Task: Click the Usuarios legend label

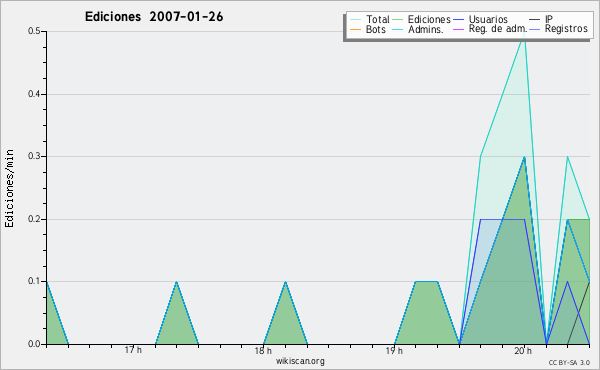Action: pyautogui.click(x=488, y=19)
